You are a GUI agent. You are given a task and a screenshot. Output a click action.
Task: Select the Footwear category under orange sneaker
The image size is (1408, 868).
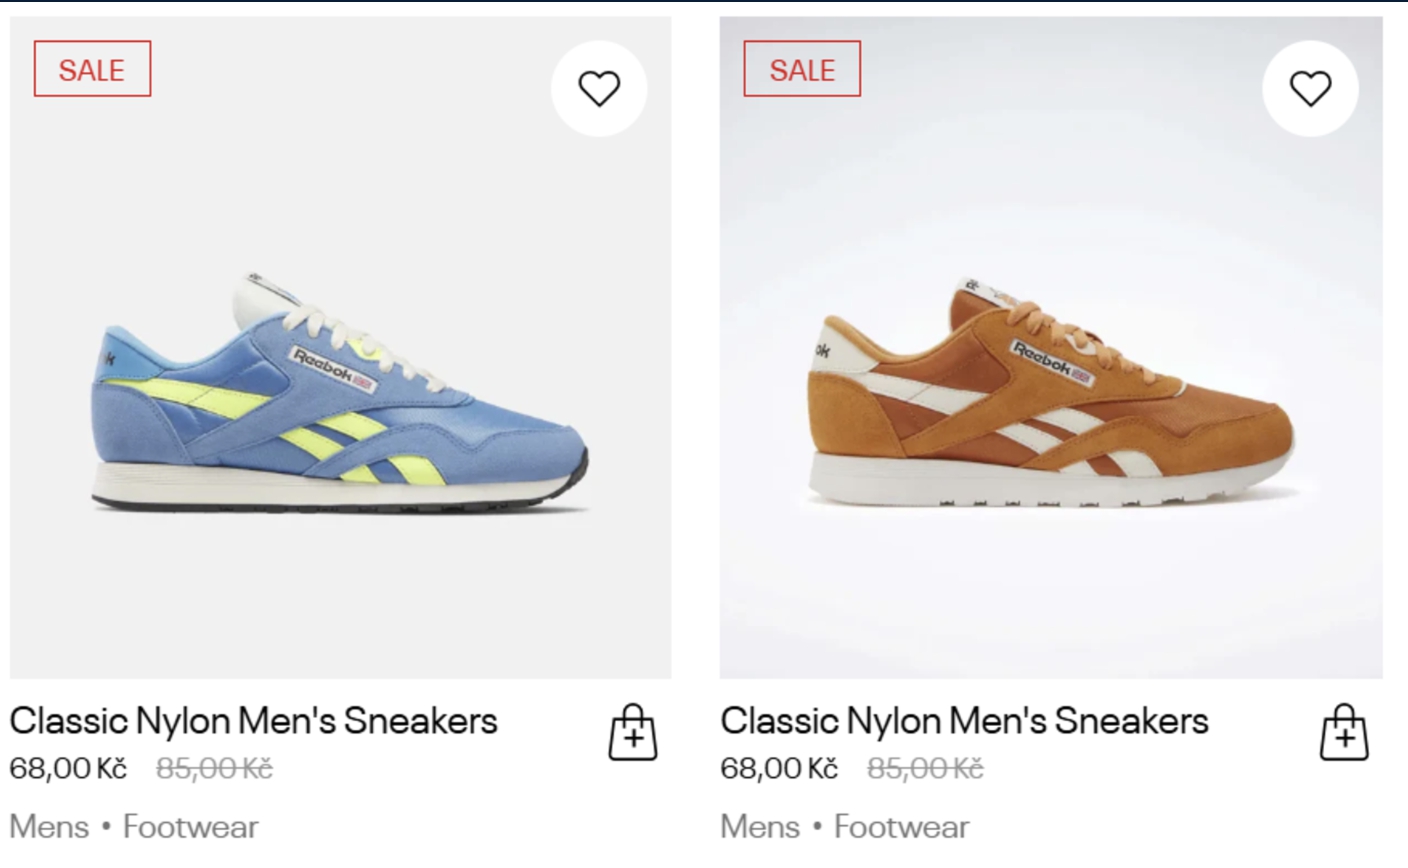pos(901,827)
